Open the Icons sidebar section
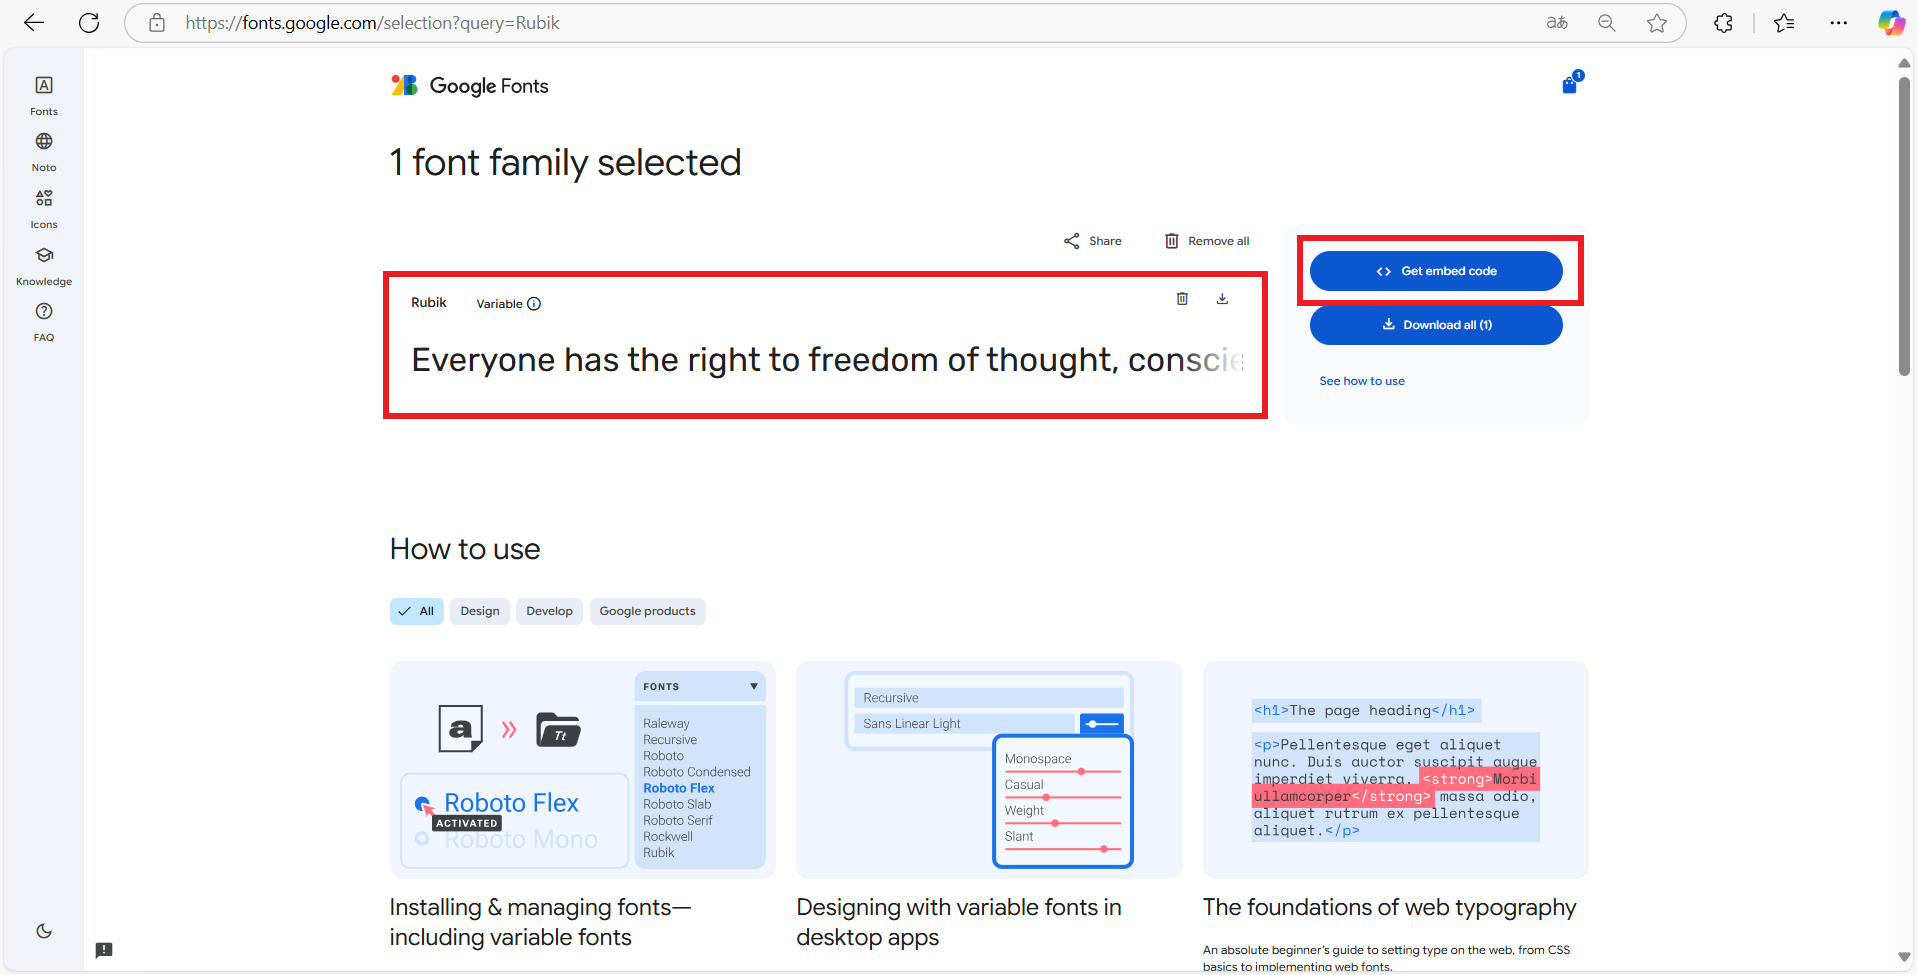1917x975 pixels. click(43, 207)
